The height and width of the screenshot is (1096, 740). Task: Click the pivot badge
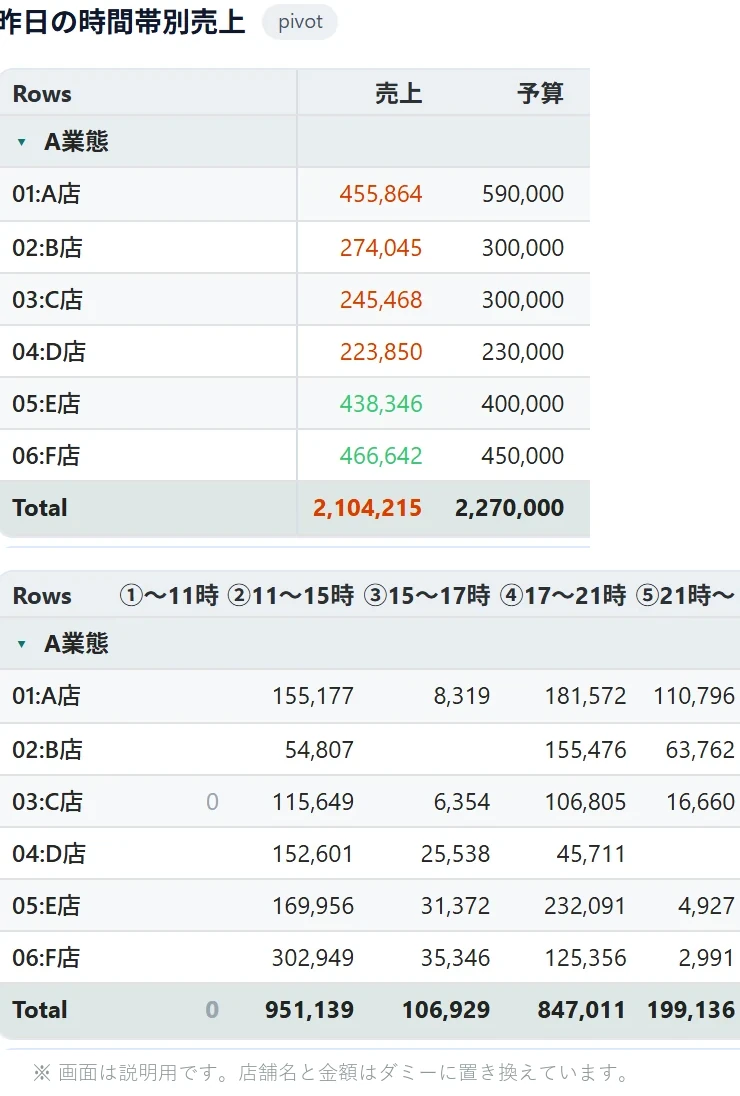tap(300, 22)
